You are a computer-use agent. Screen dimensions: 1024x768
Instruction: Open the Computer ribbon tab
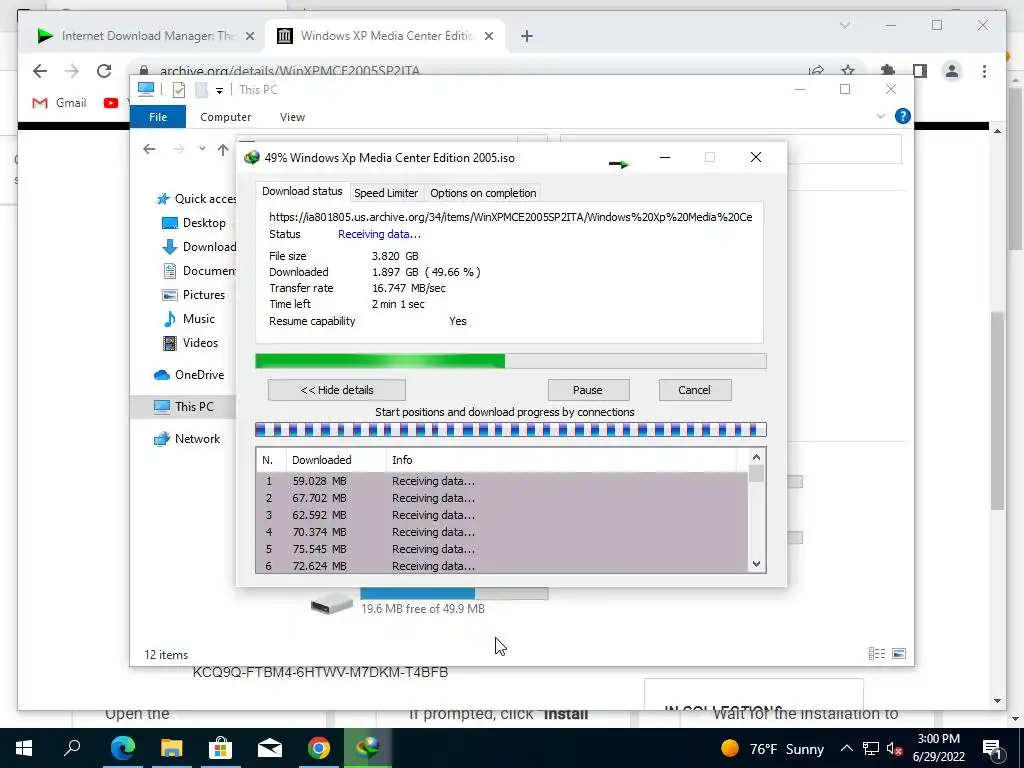click(225, 117)
